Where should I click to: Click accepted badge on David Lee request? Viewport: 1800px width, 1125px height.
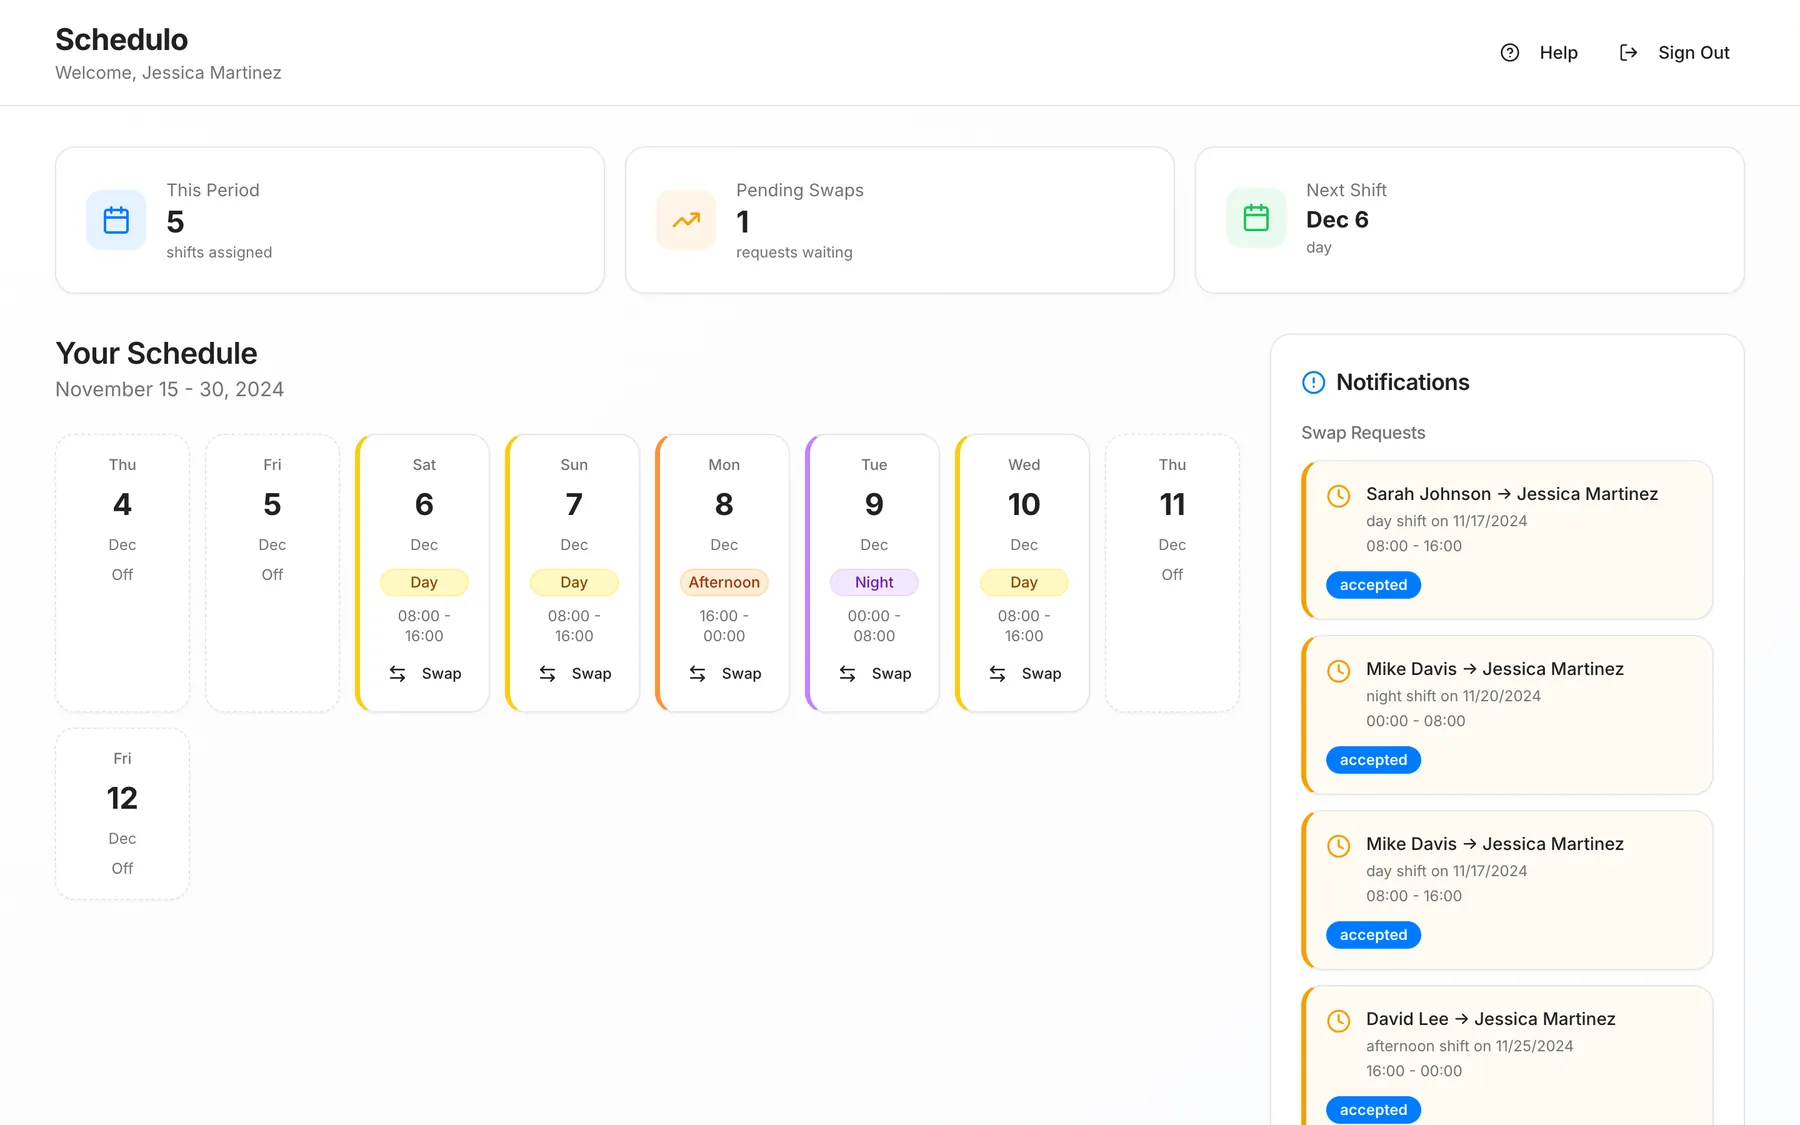coord(1373,1110)
